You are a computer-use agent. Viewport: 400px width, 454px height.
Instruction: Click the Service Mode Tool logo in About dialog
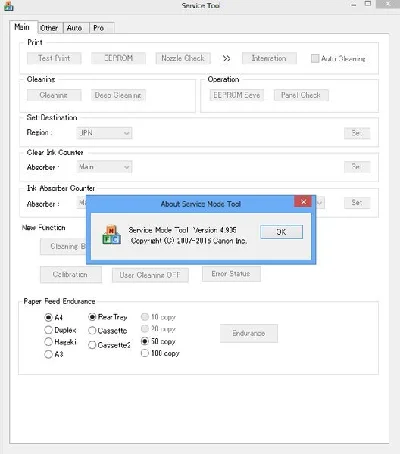pyautogui.click(x=111, y=235)
